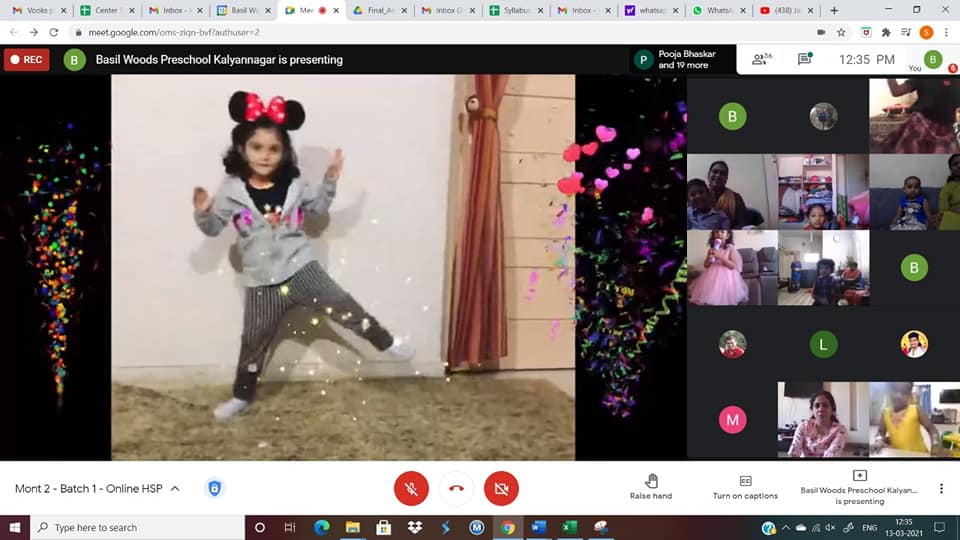Turn on camera with the red video button

pyautogui.click(x=501, y=489)
